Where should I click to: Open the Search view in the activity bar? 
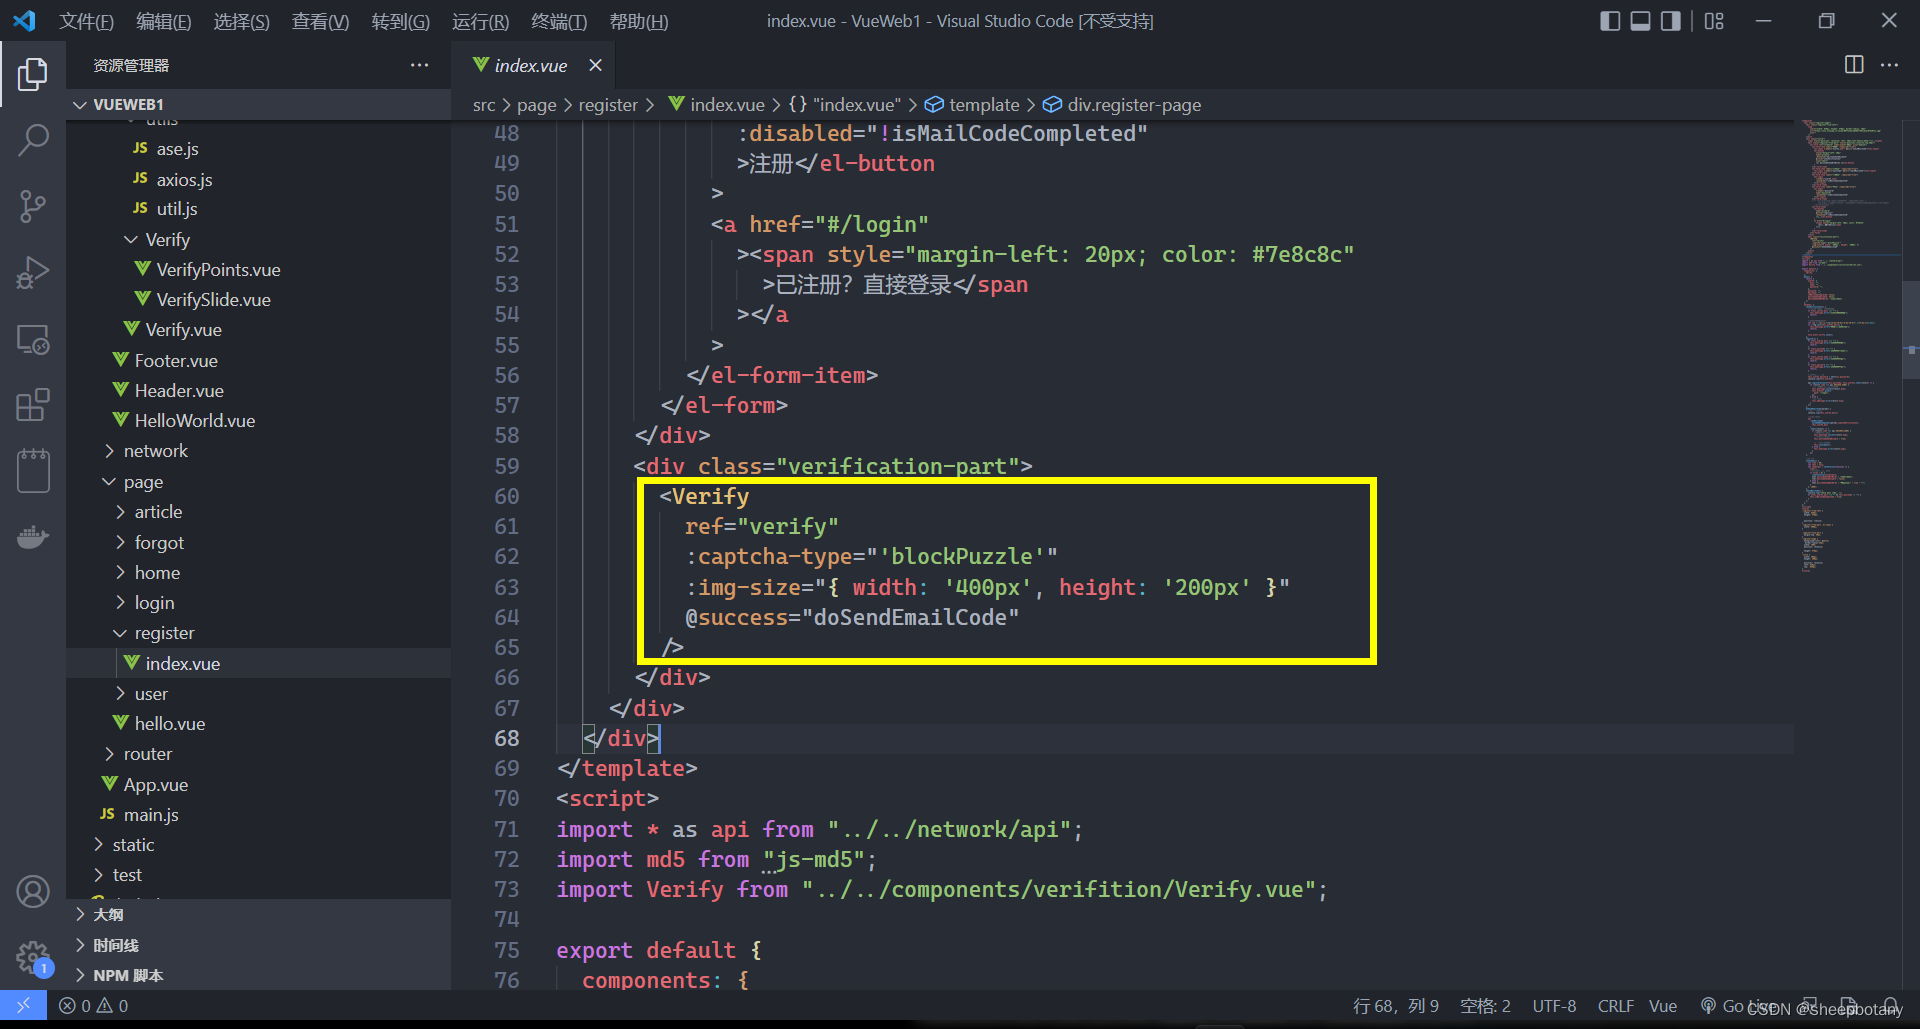click(34, 139)
